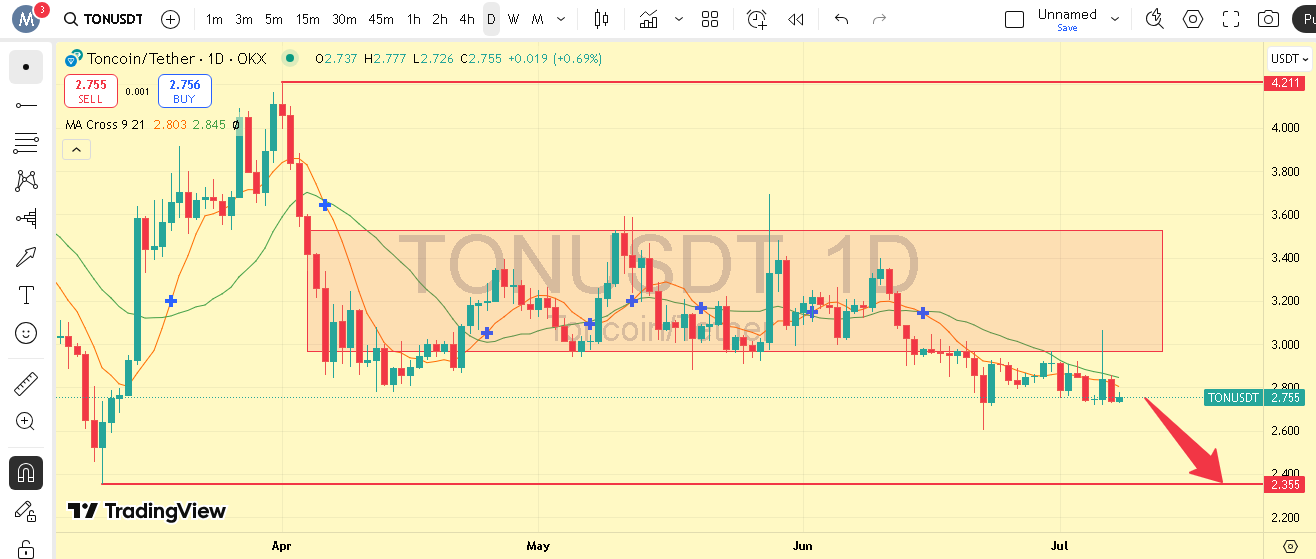Select the Zoom In tool

[x=26, y=421]
